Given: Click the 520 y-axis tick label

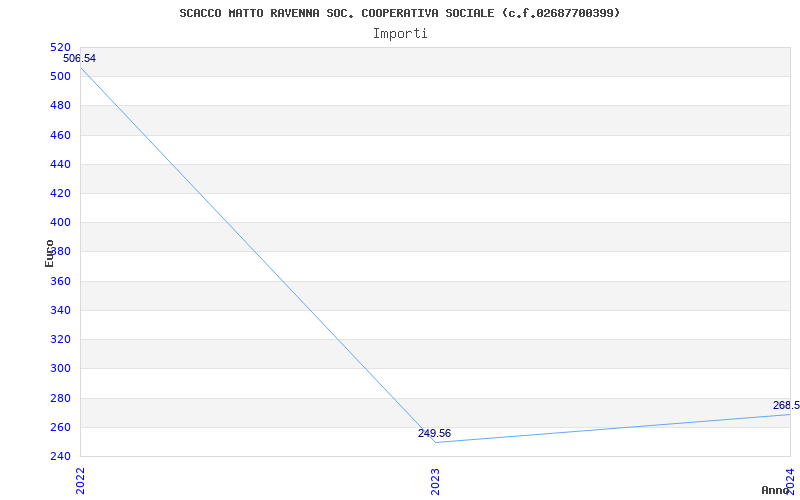Looking at the screenshot, I should 60,47.
